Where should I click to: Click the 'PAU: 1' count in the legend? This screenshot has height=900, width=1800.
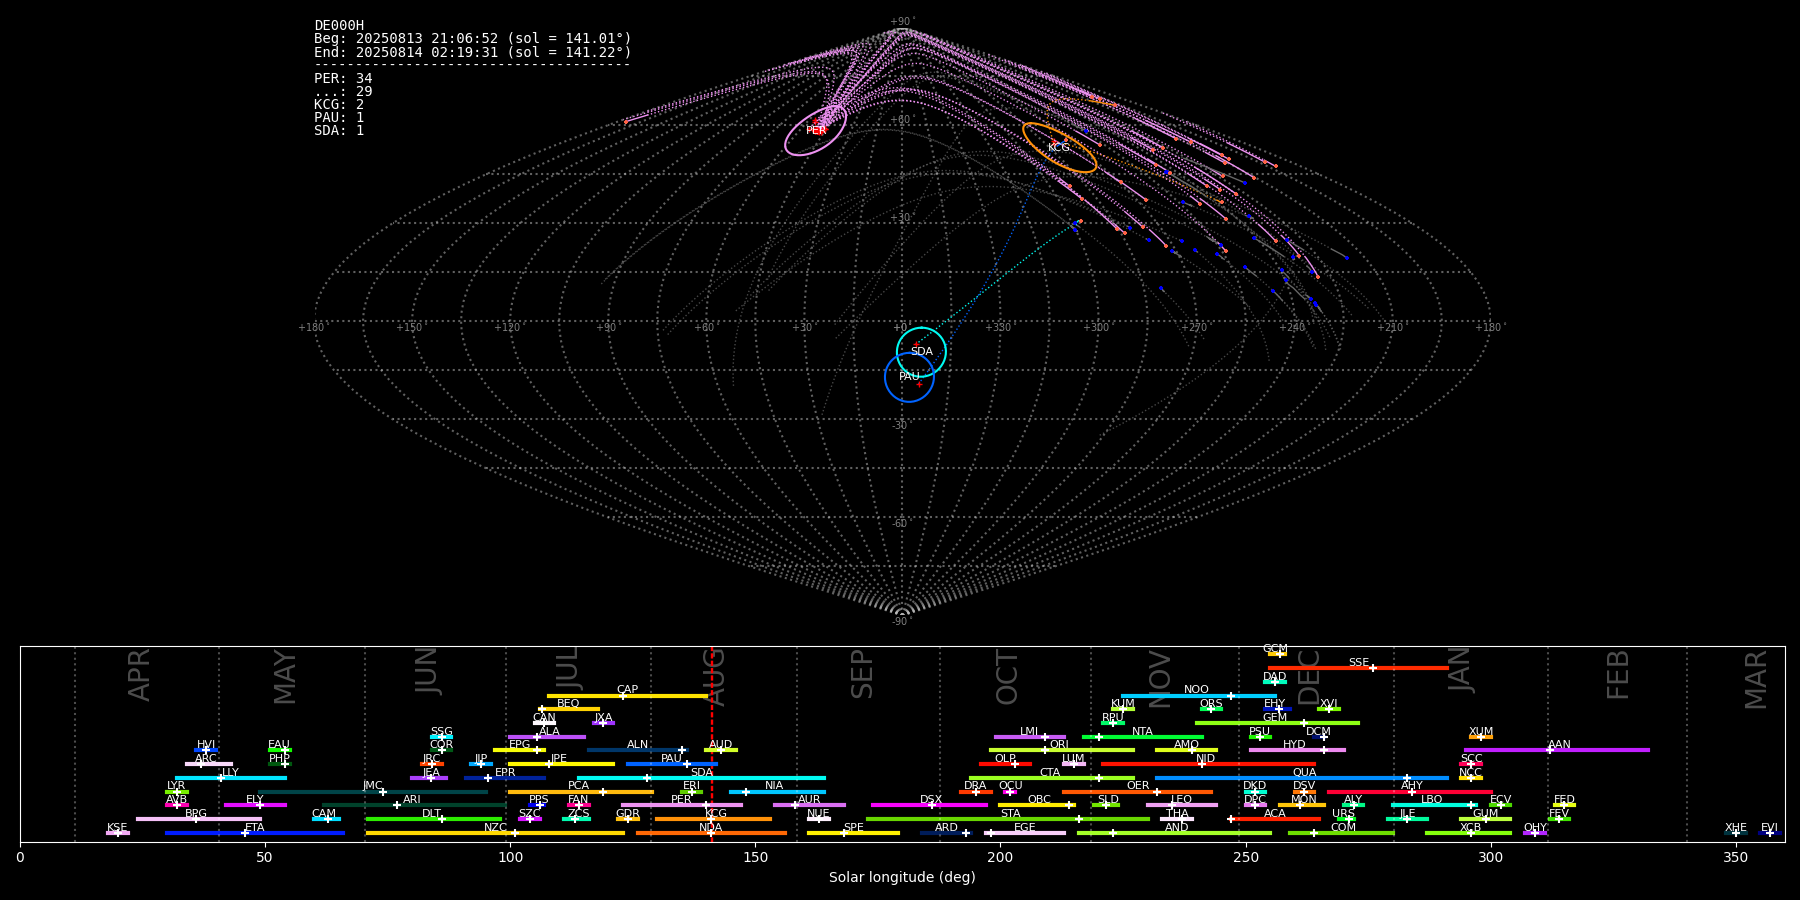[339, 117]
